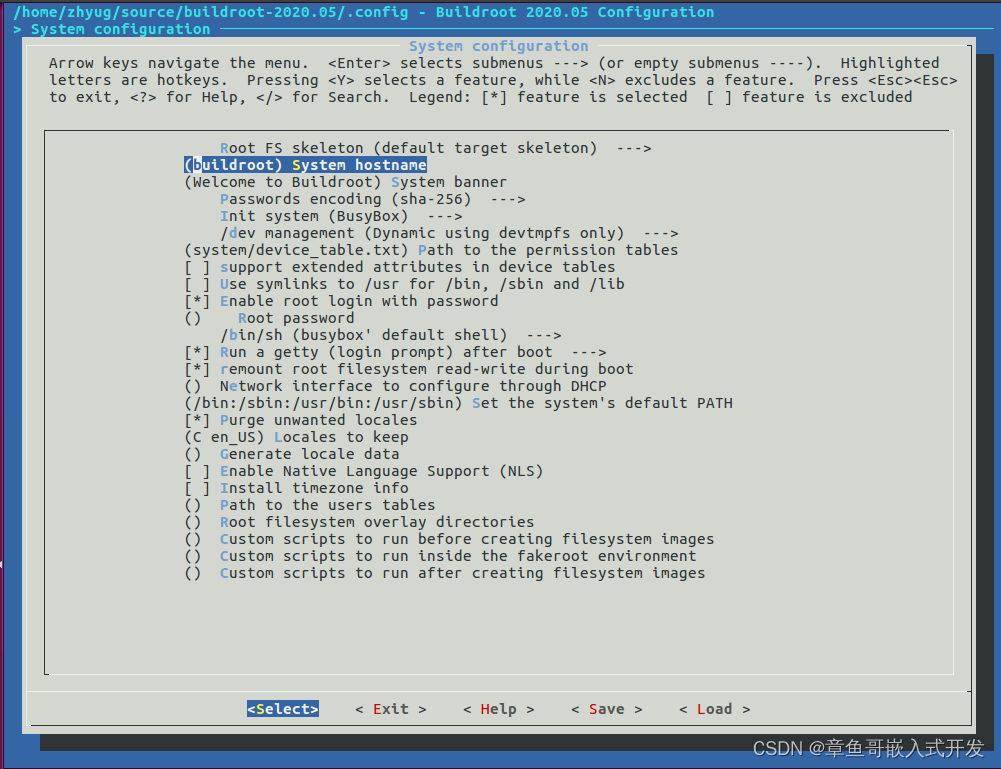1001x769 pixels.
Task: Select Locales to keep entry
Action: click(296, 437)
